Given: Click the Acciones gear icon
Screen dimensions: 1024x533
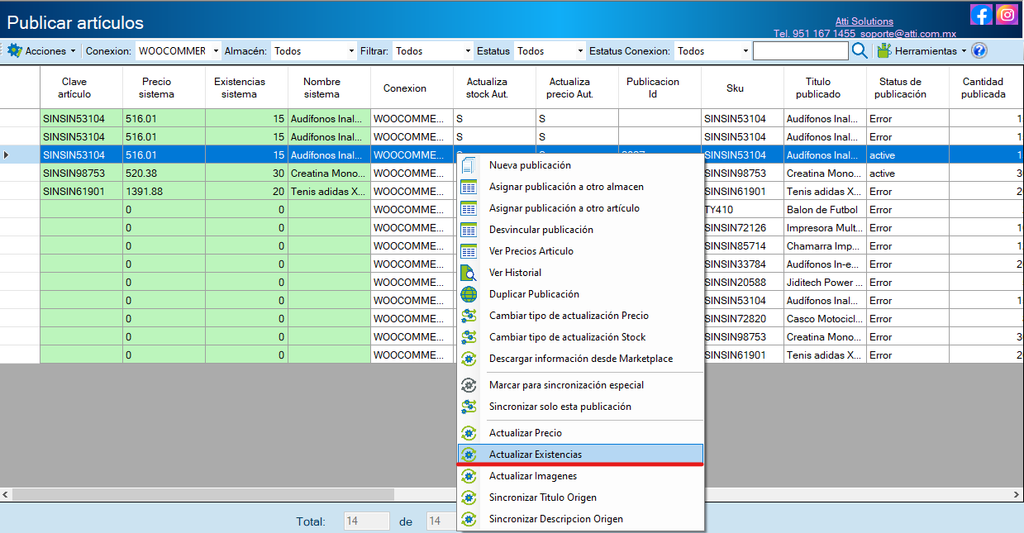Looking at the screenshot, I should click(x=14, y=51).
